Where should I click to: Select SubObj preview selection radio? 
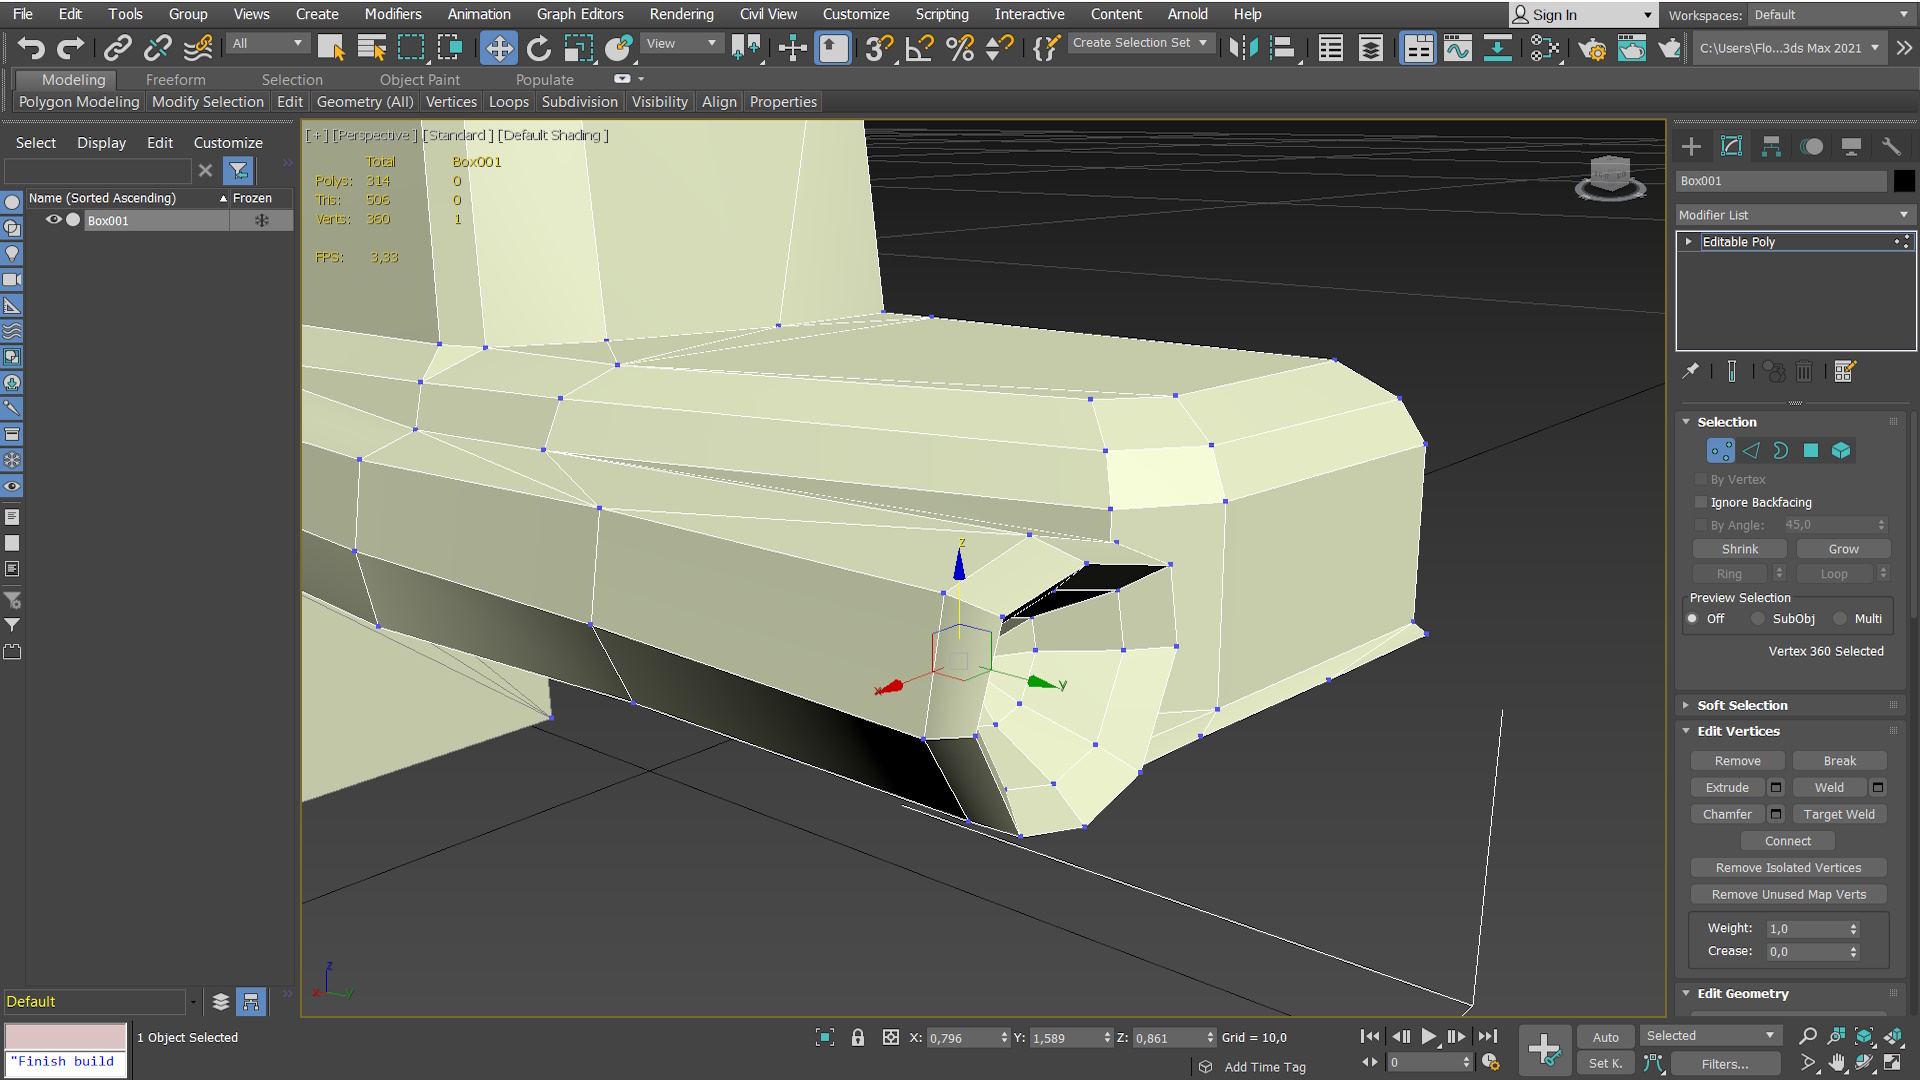click(x=1758, y=619)
